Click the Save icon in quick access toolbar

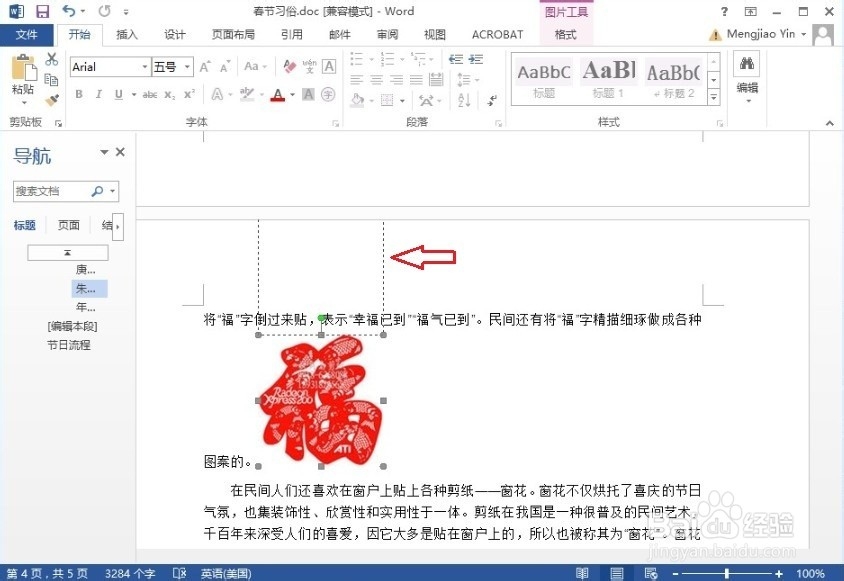point(42,11)
